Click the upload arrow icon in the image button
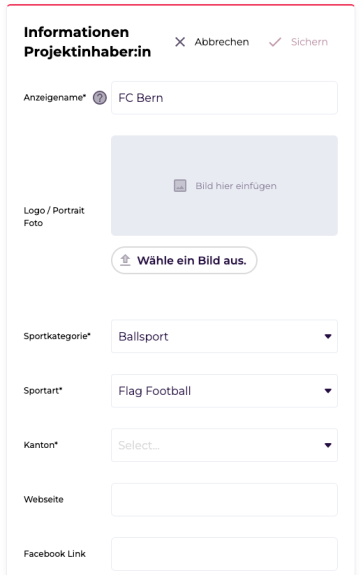 (x=125, y=260)
